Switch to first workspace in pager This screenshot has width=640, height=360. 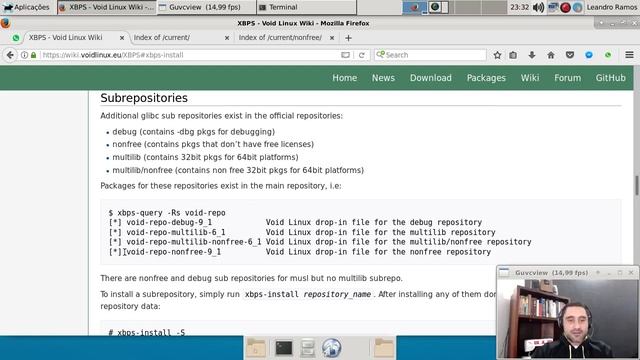pyautogui.click(x=414, y=7)
